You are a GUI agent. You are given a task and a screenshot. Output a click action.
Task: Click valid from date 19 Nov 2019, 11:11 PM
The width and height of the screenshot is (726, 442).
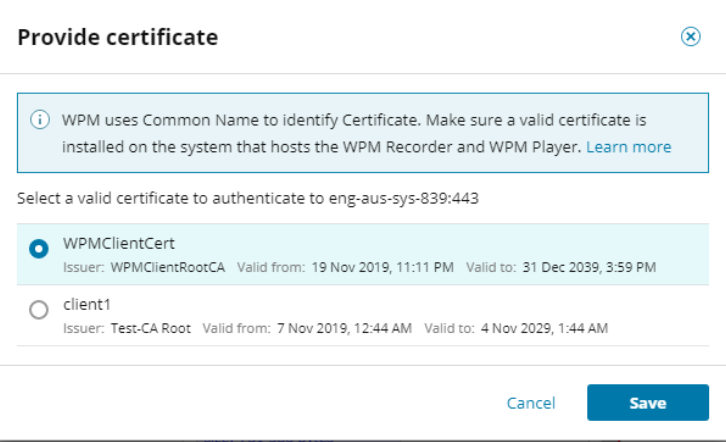coord(382,267)
